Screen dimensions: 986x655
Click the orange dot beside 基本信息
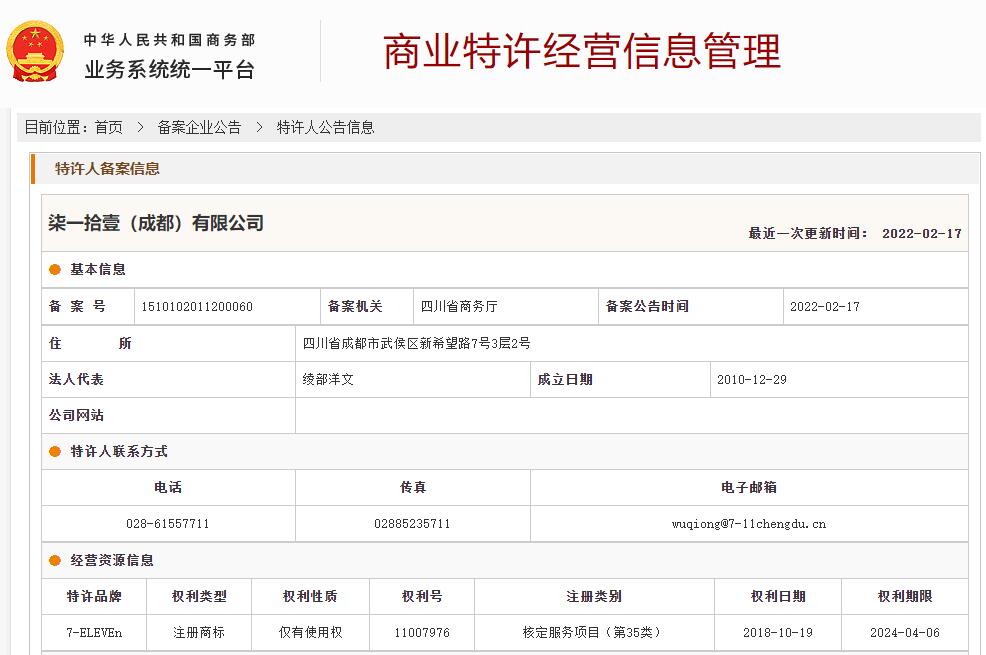pyautogui.click(x=55, y=270)
